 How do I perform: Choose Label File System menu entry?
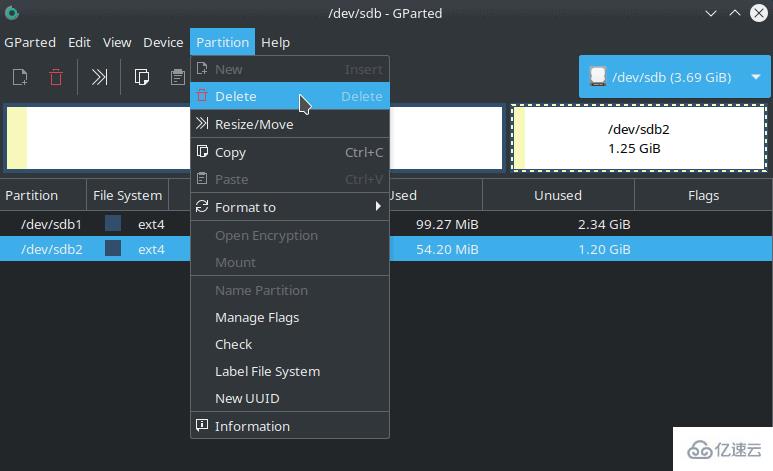tap(290, 371)
